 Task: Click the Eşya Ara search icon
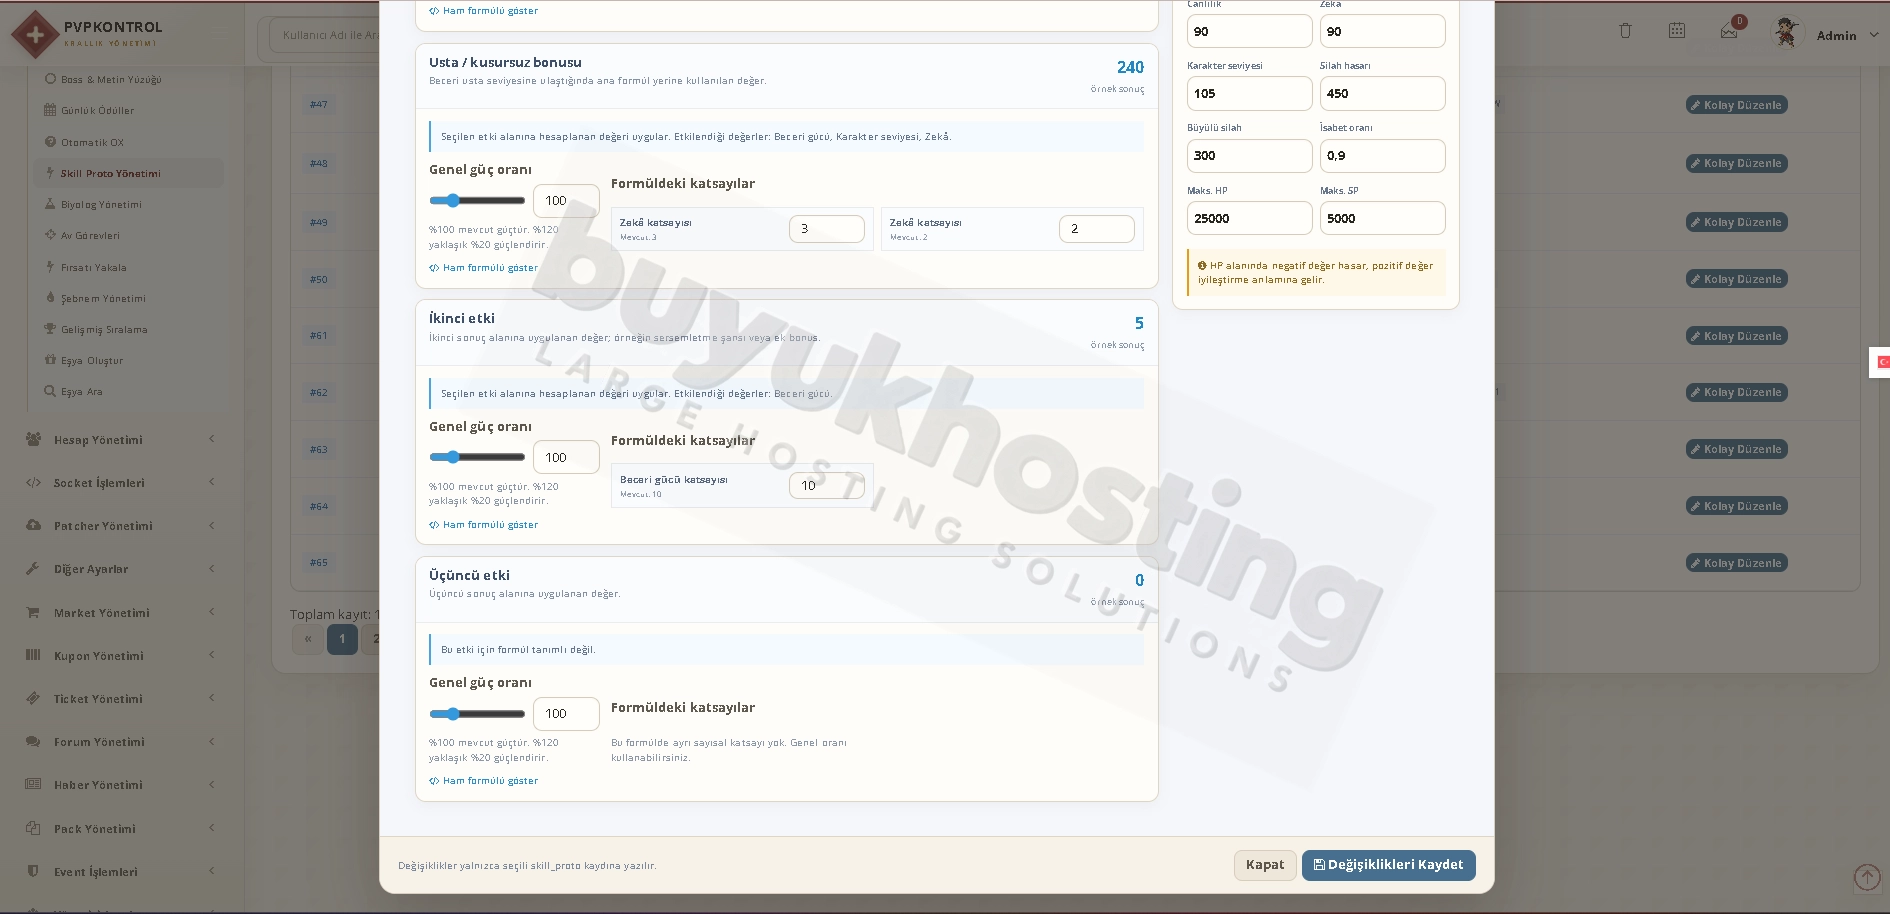[x=50, y=391]
